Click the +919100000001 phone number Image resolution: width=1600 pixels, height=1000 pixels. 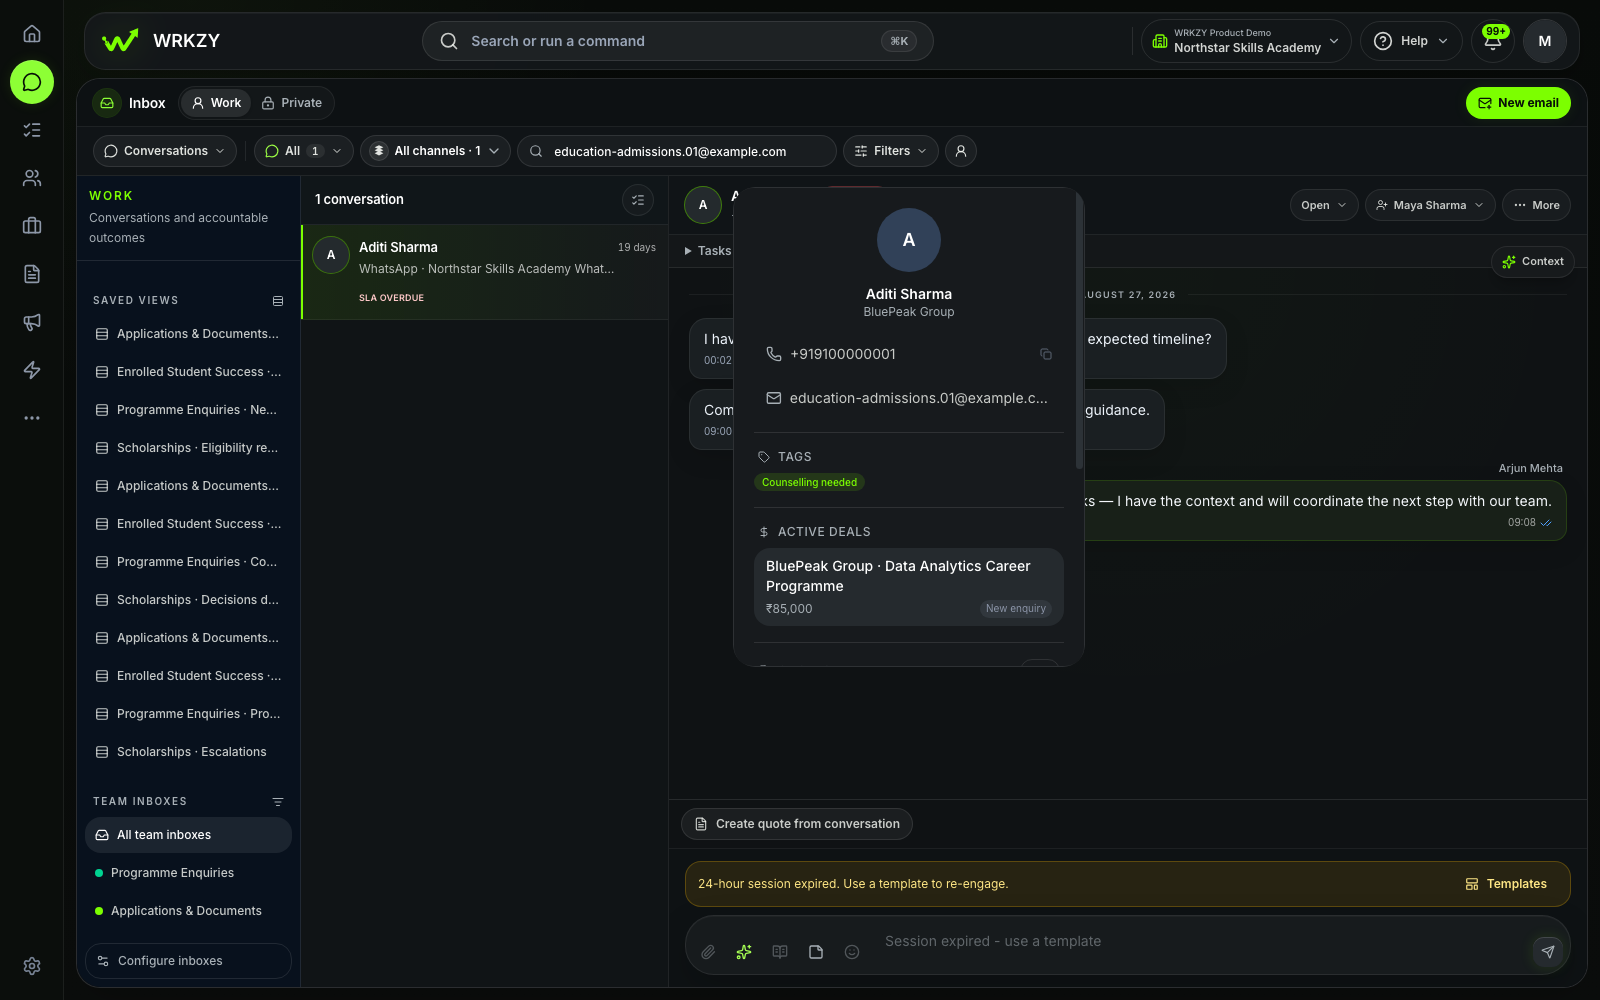pyautogui.click(x=843, y=354)
